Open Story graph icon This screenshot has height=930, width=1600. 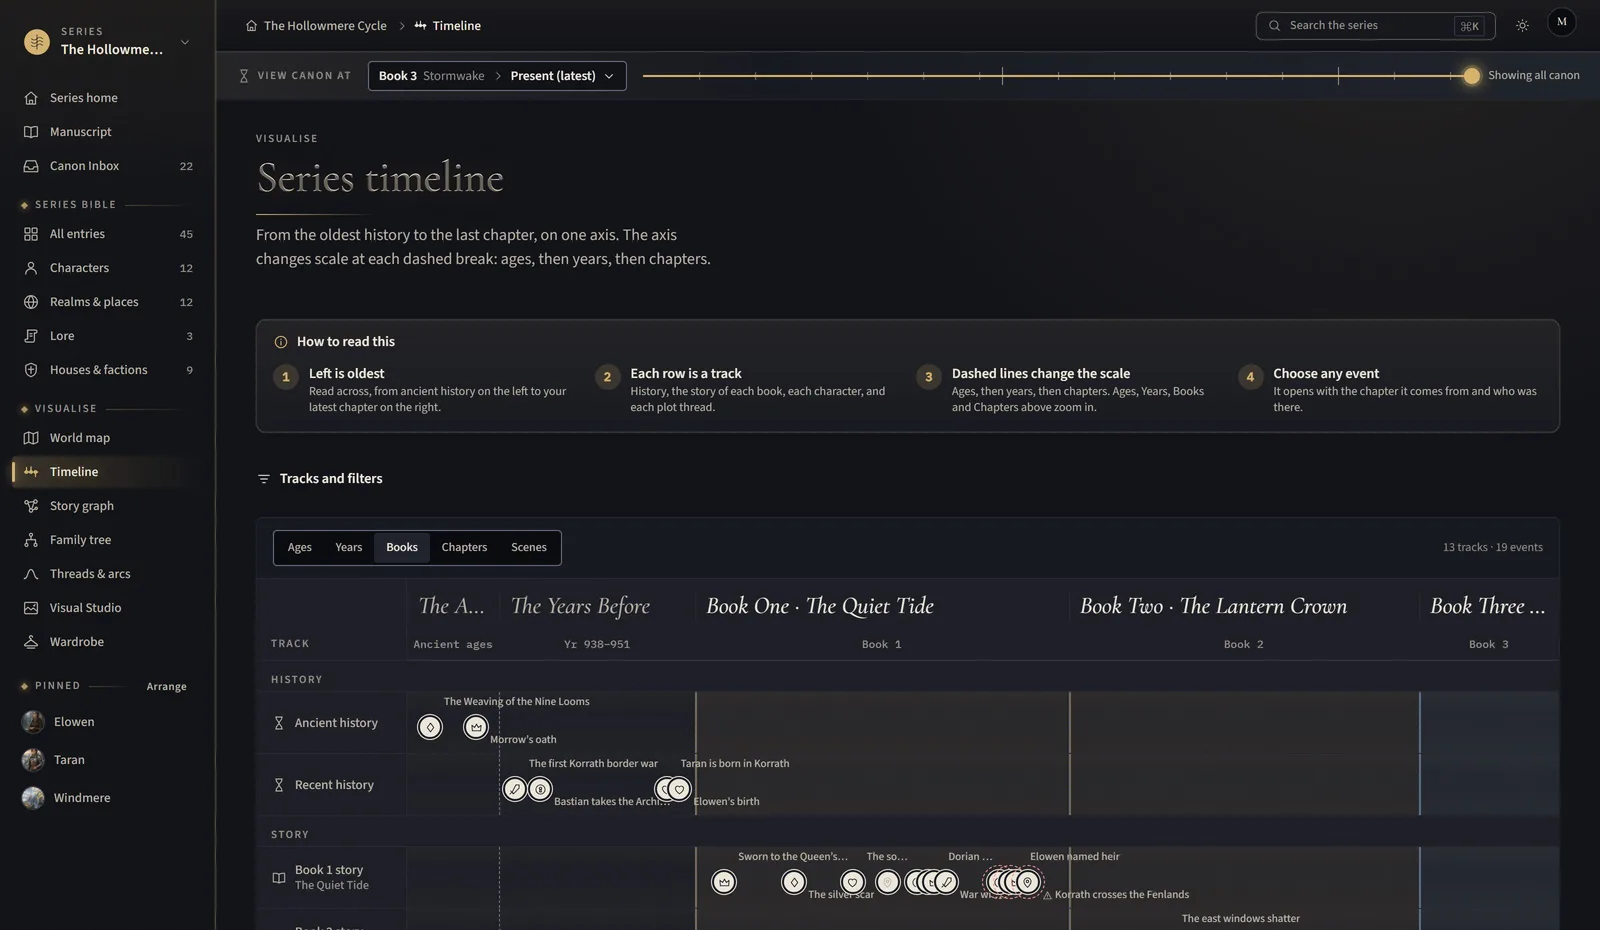click(x=31, y=506)
